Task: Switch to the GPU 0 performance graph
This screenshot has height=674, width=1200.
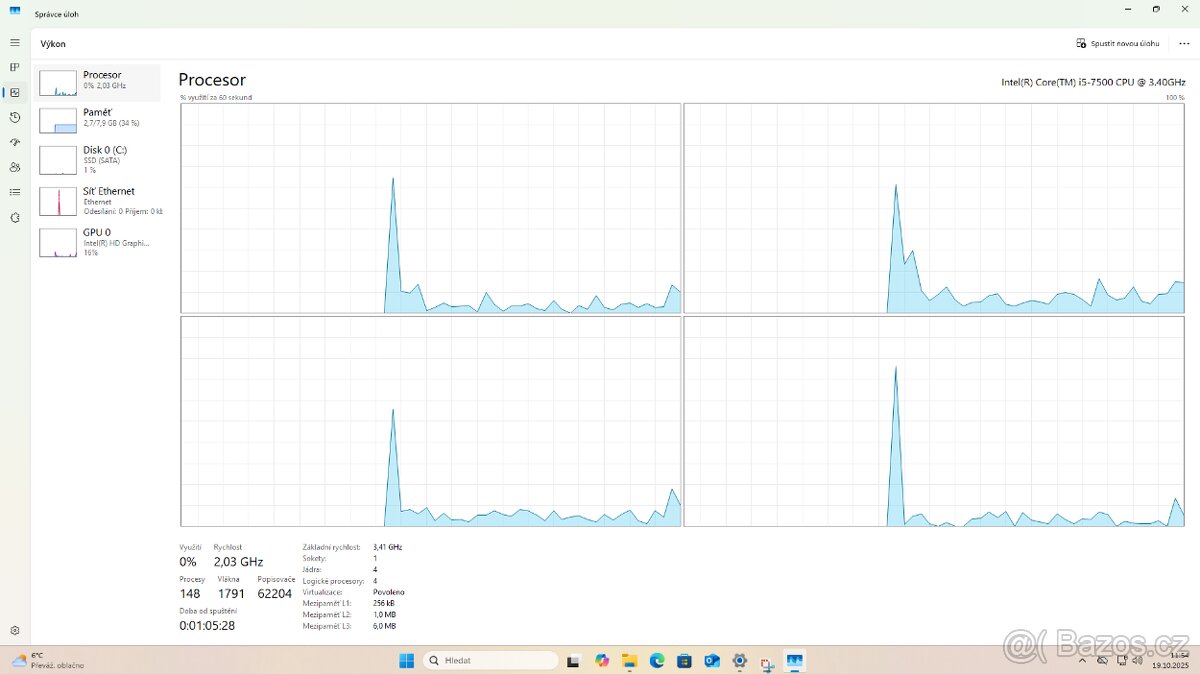Action: click(97, 241)
